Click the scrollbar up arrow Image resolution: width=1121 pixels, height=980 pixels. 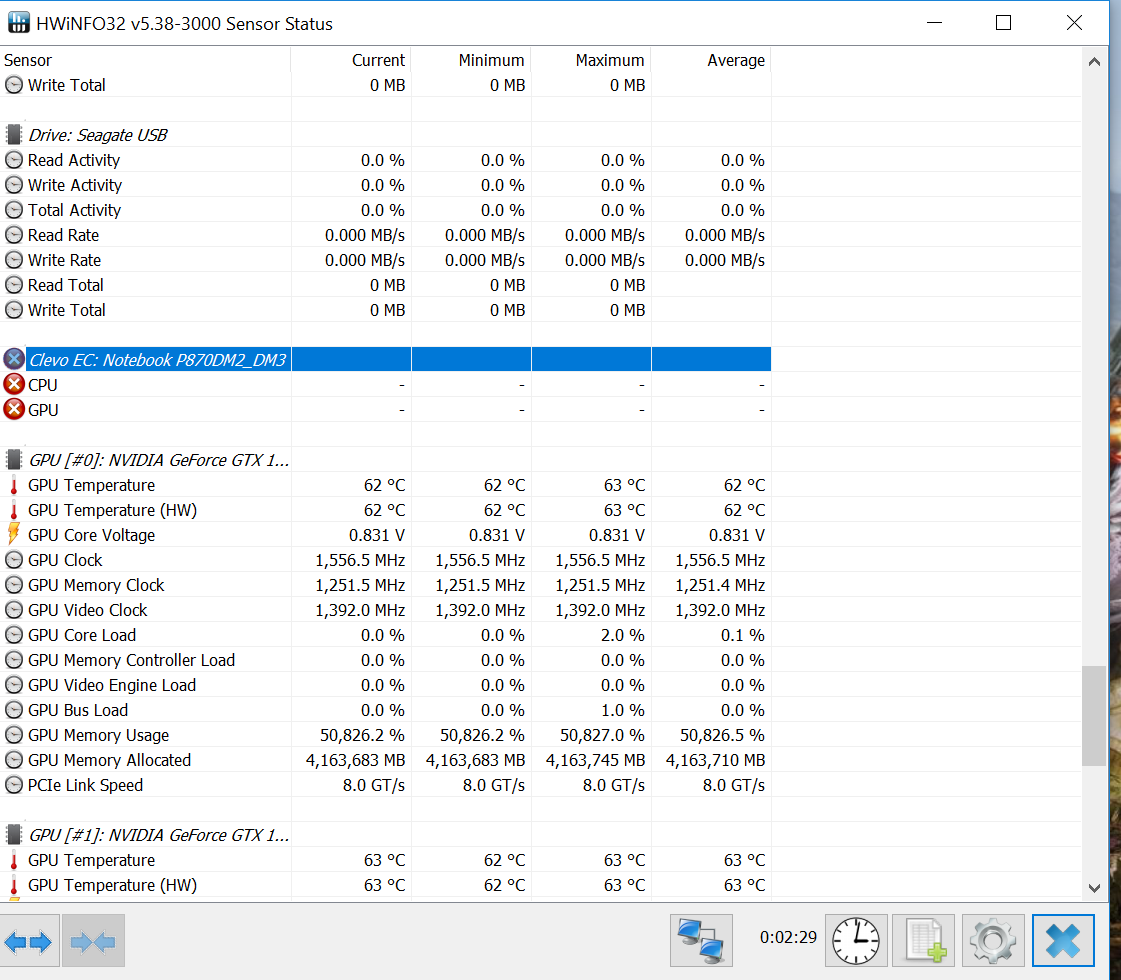point(1094,62)
